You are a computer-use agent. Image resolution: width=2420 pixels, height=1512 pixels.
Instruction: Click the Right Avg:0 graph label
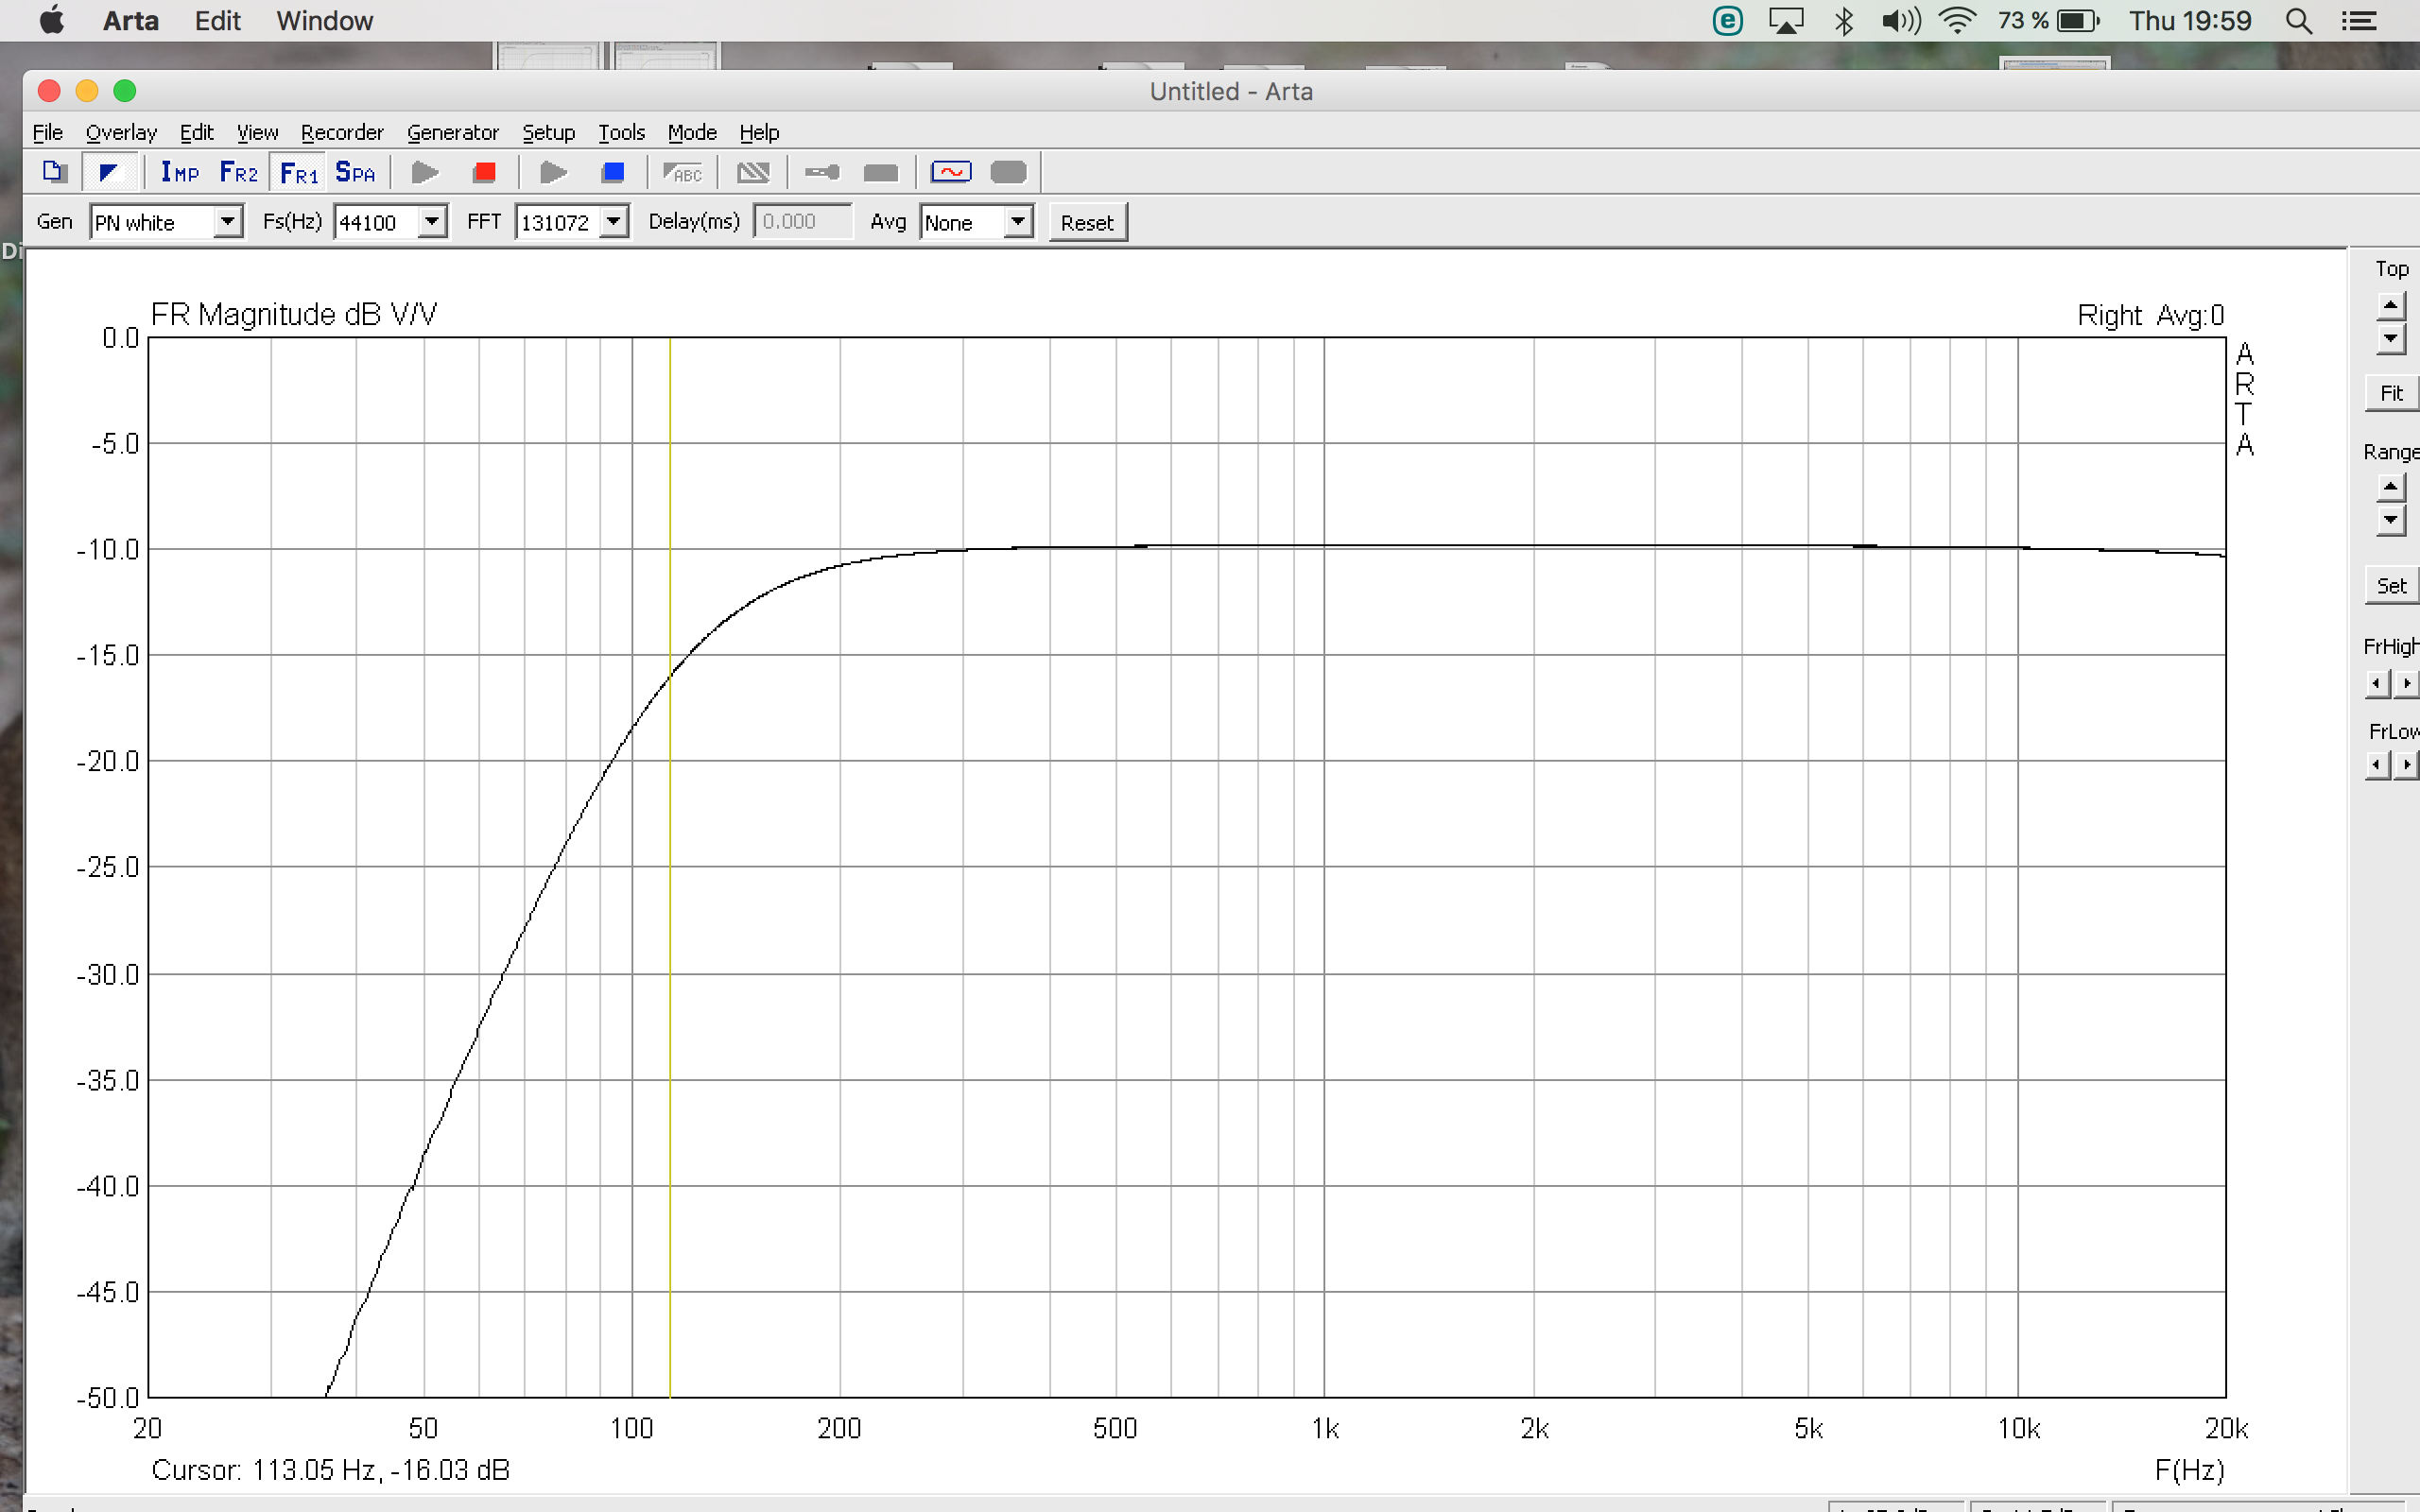coord(2150,316)
